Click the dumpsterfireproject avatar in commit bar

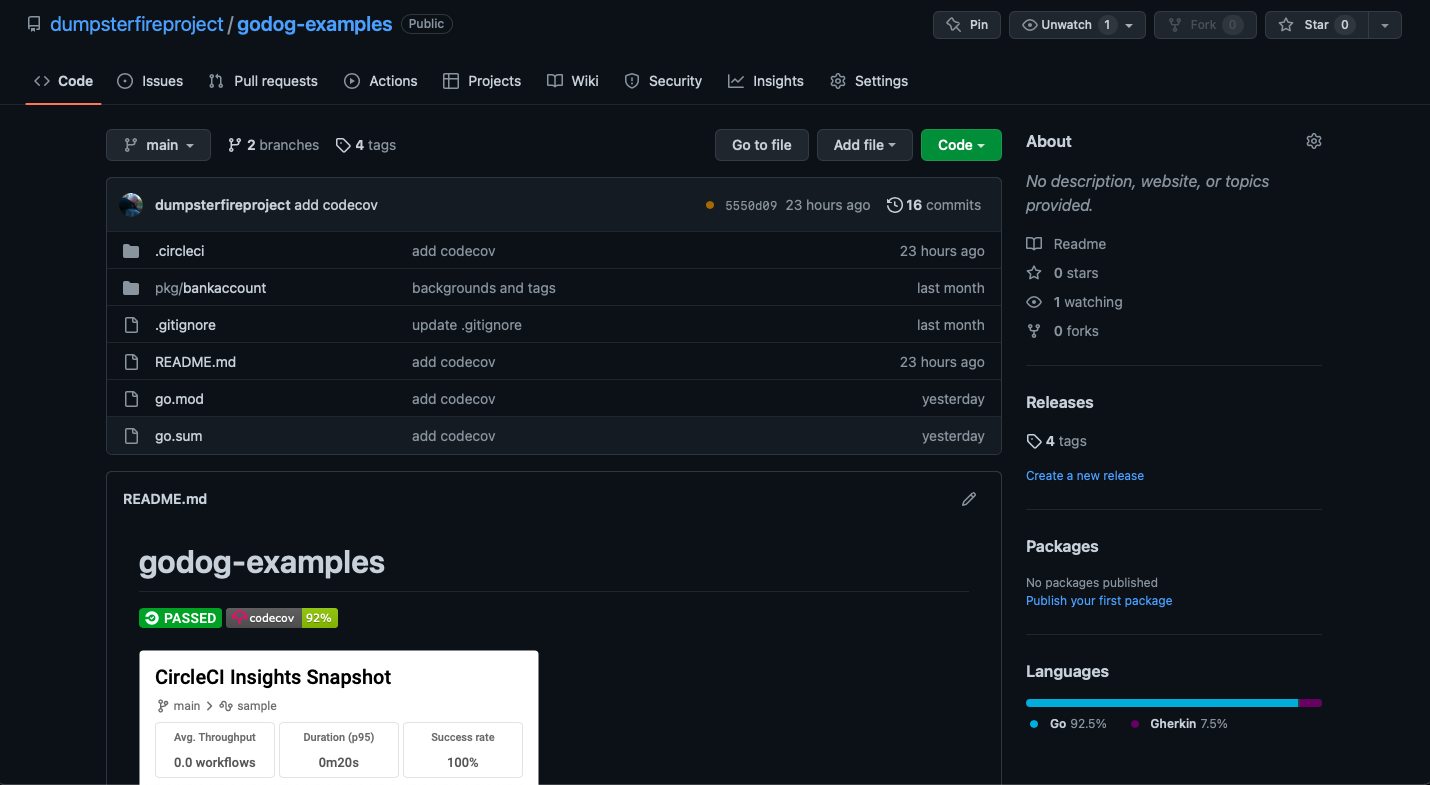(131, 205)
